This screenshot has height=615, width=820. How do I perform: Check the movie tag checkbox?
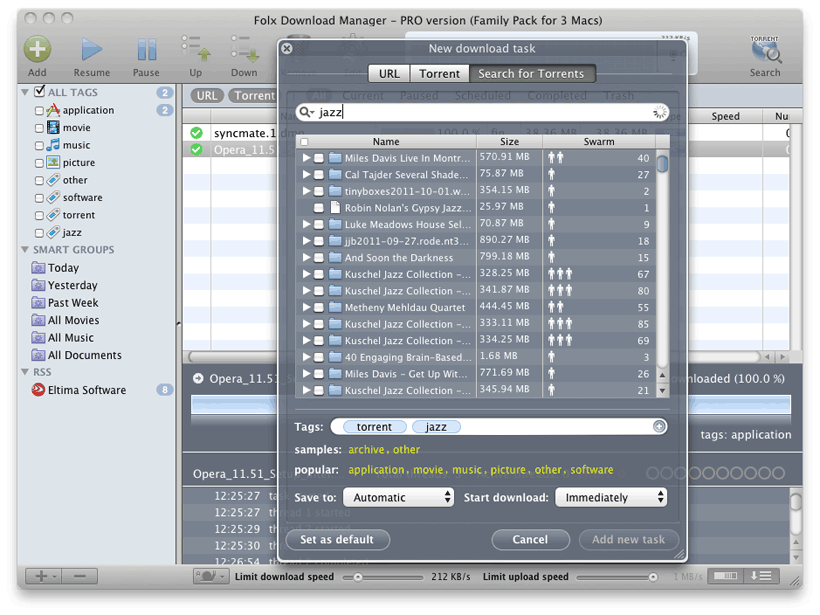click(x=39, y=128)
